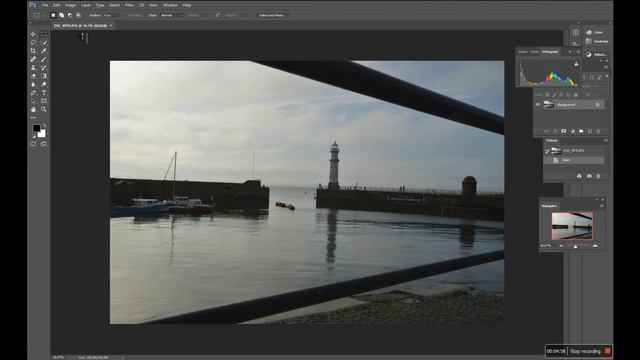This screenshot has width=640, height=360.
Task: Open the Layer menu
Action: 85,5
